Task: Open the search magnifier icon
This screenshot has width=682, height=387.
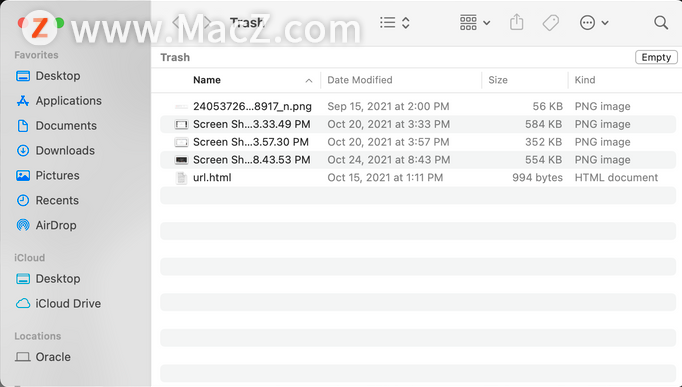Action: click(661, 23)
